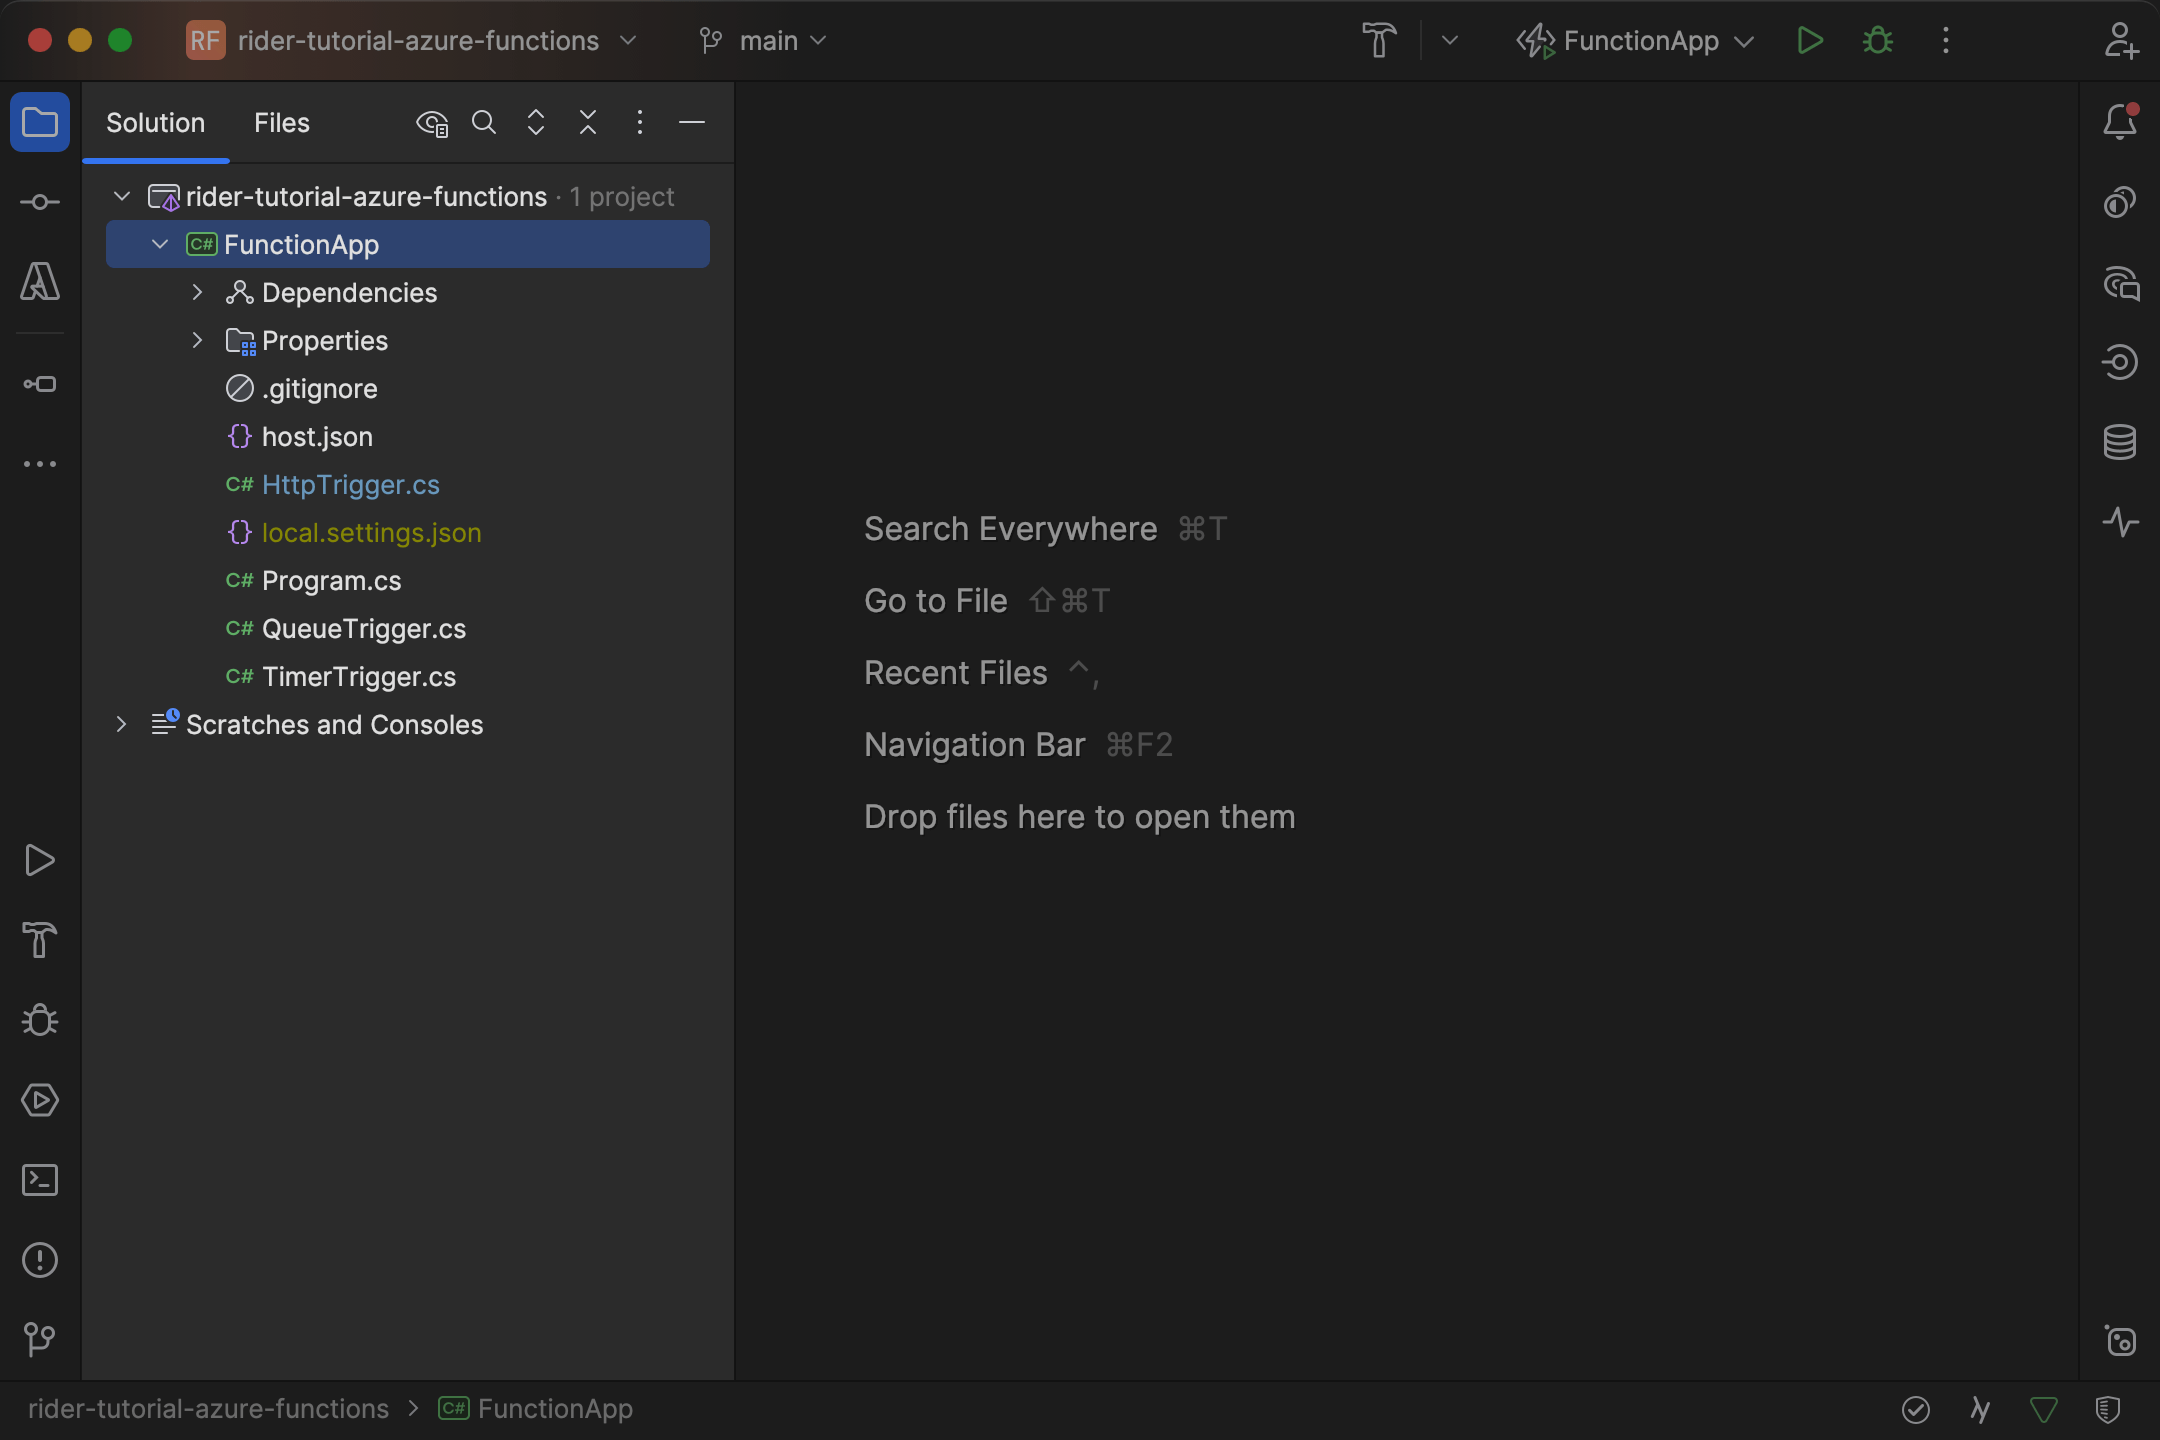The height and width of the screenshot is (1440, 2160).
Task: Open the Git tool window
Action: [40, 1339]
